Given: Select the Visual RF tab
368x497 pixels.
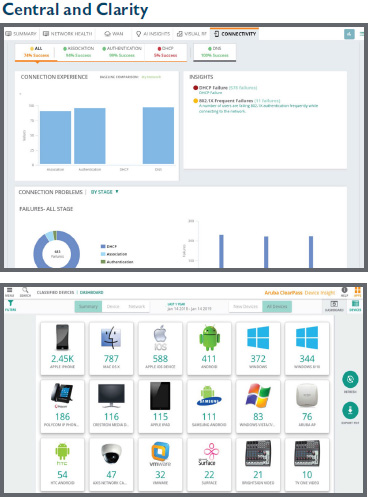Looking at the screenshot, I should point(192,34).
